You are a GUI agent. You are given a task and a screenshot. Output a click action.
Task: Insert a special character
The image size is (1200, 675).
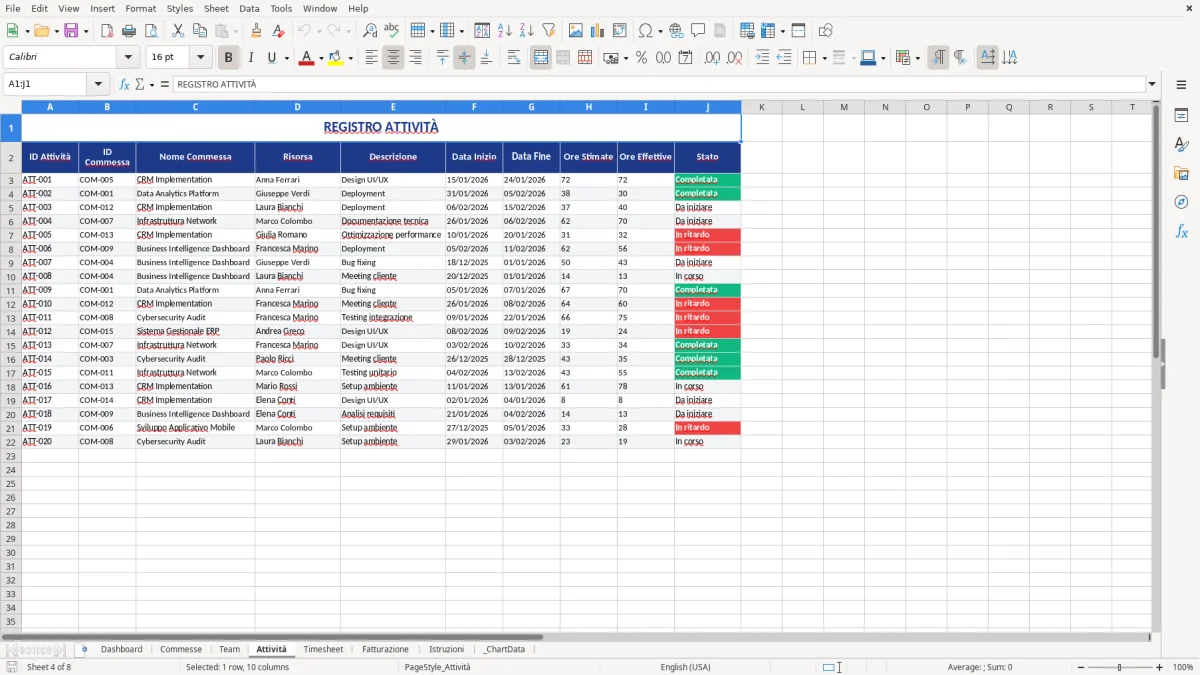(x=645, y=30)
